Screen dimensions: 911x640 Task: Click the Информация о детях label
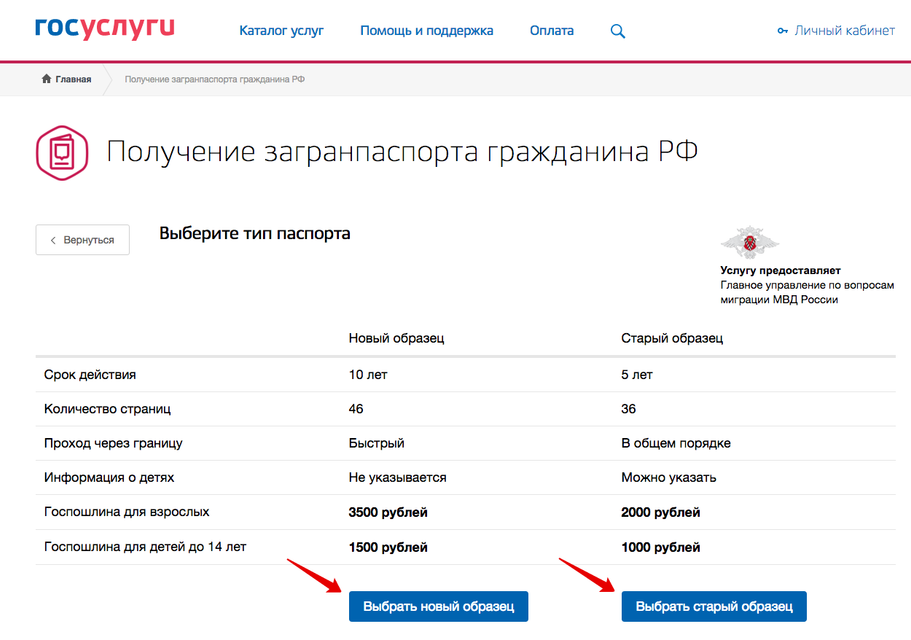tap(109, 477)
